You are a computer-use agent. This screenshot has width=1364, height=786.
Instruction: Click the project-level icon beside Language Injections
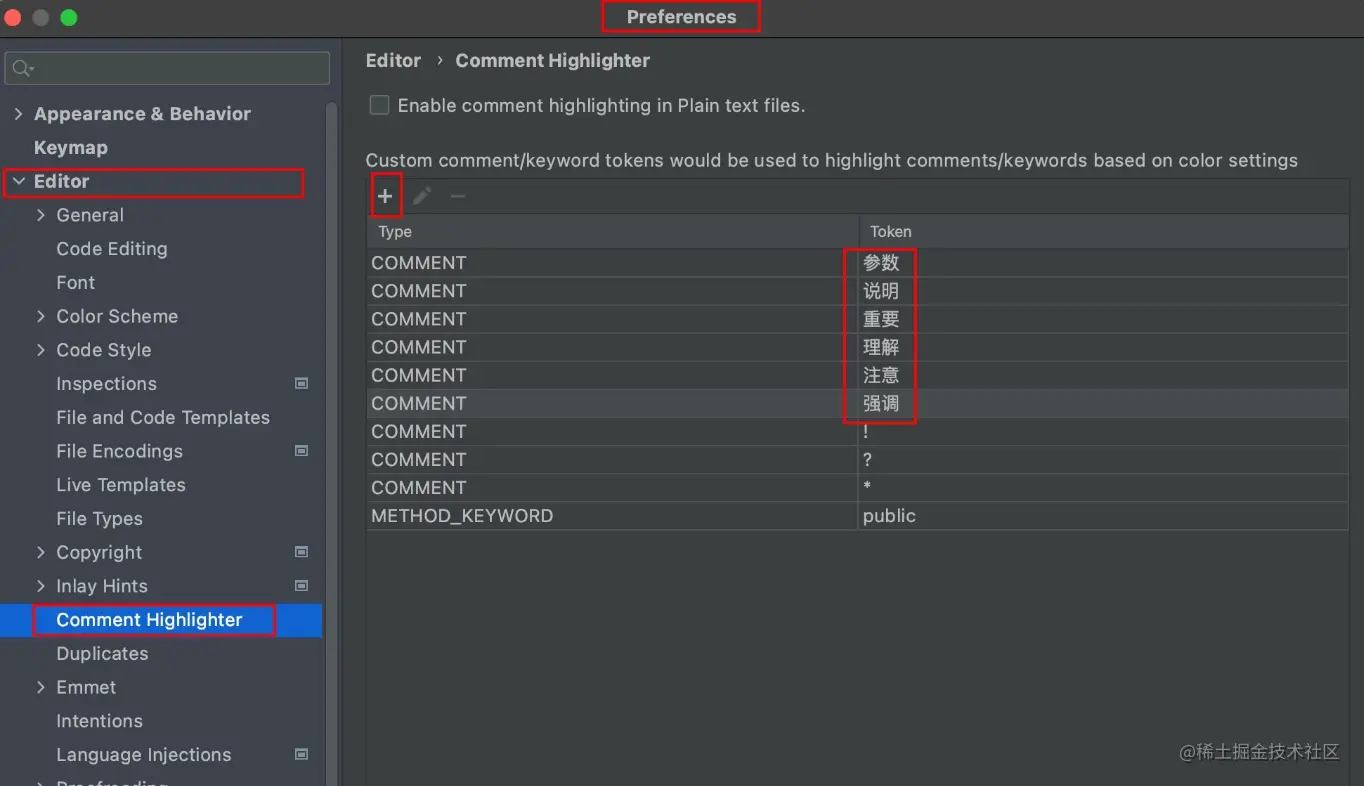[x=301, y=755]
